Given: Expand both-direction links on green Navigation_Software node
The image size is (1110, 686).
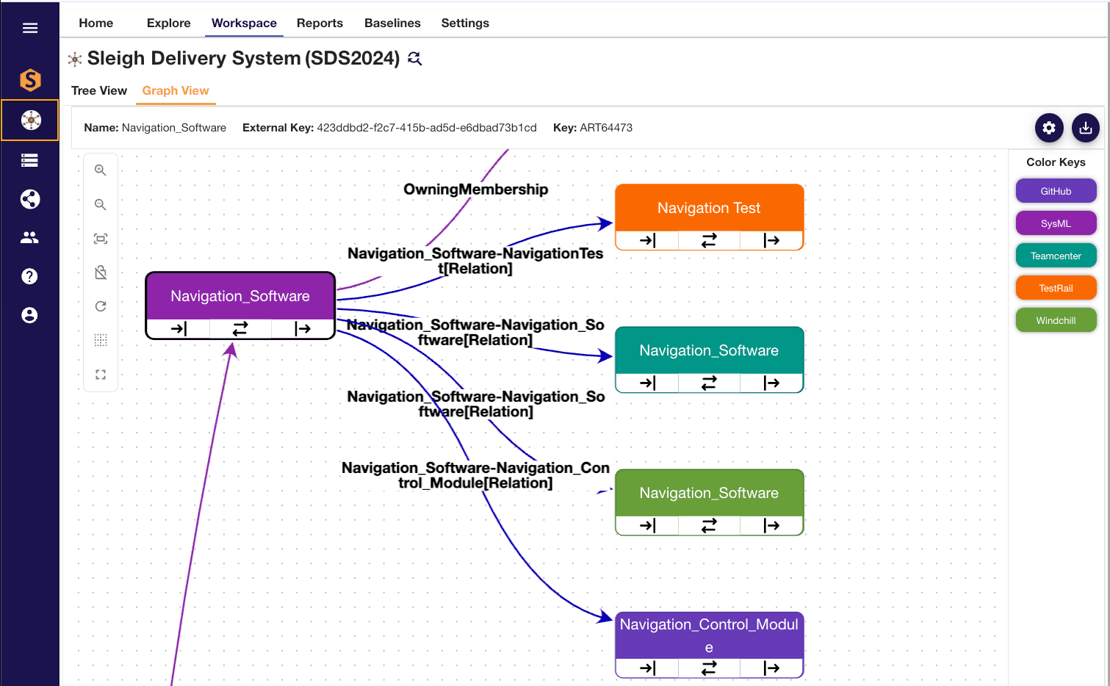Looking at the screenshot, I should click(x=709, y=525).
